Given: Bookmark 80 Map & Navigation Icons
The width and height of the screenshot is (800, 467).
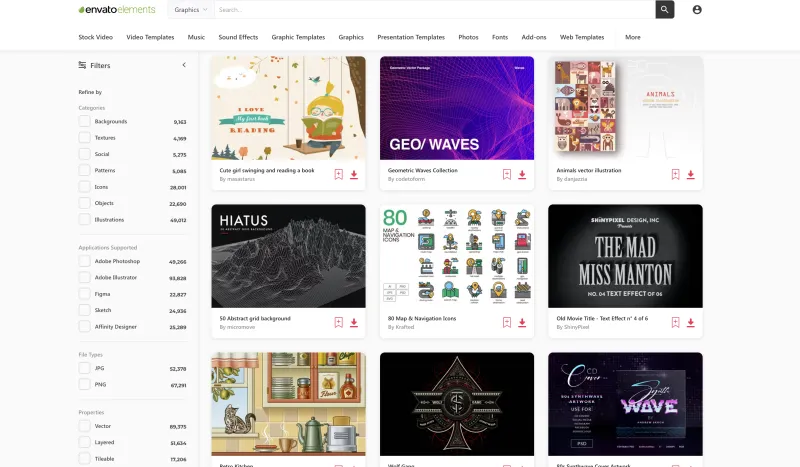Looking at the screenshot, I should click(507, 323).
